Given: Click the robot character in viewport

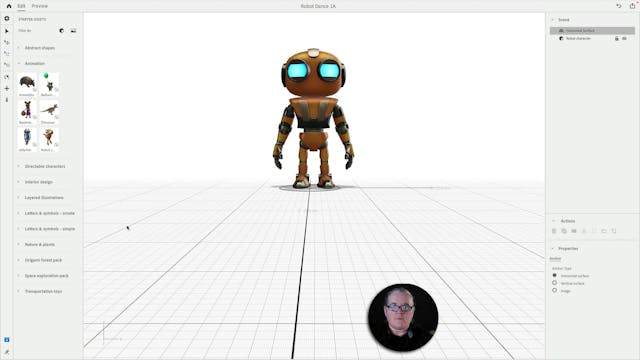Looking at the screenshot, I should tap(313, 118).
